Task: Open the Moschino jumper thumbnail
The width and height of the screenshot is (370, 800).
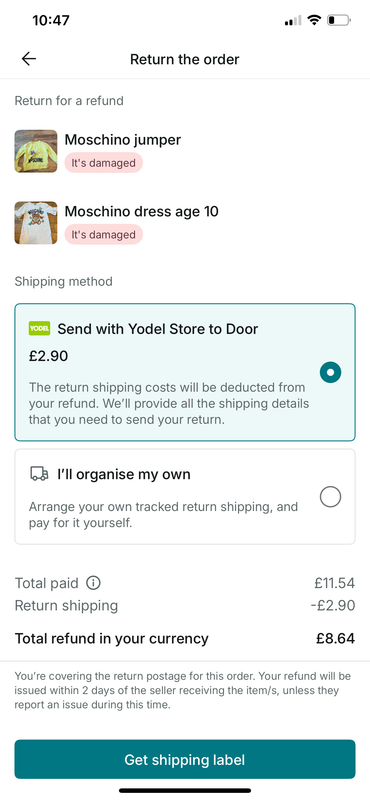Action: point(36,151)
